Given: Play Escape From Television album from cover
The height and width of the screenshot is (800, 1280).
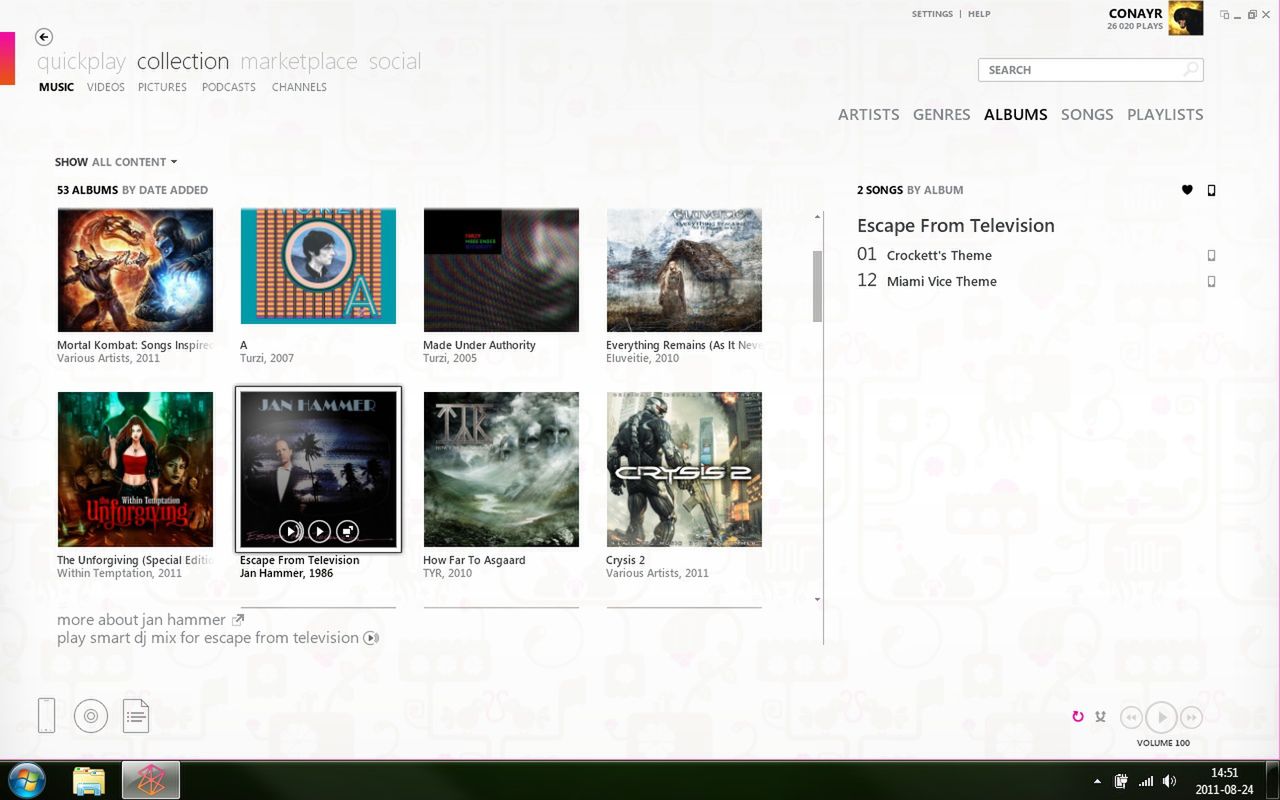Looking at the screenshot, I should point(319,531).
